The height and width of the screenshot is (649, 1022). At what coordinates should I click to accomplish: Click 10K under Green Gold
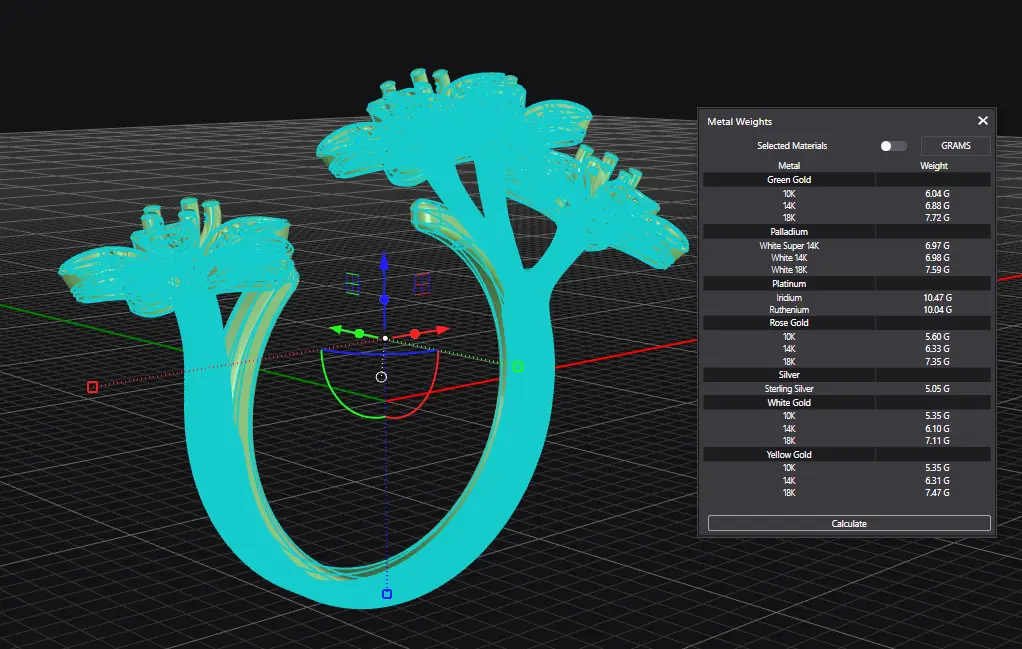(789, 194)
